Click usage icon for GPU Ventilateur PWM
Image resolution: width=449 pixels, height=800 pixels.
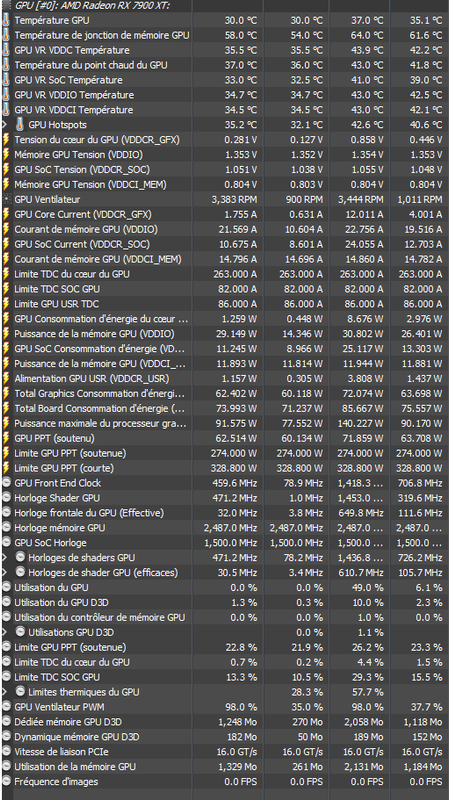[x=6, y=707]
